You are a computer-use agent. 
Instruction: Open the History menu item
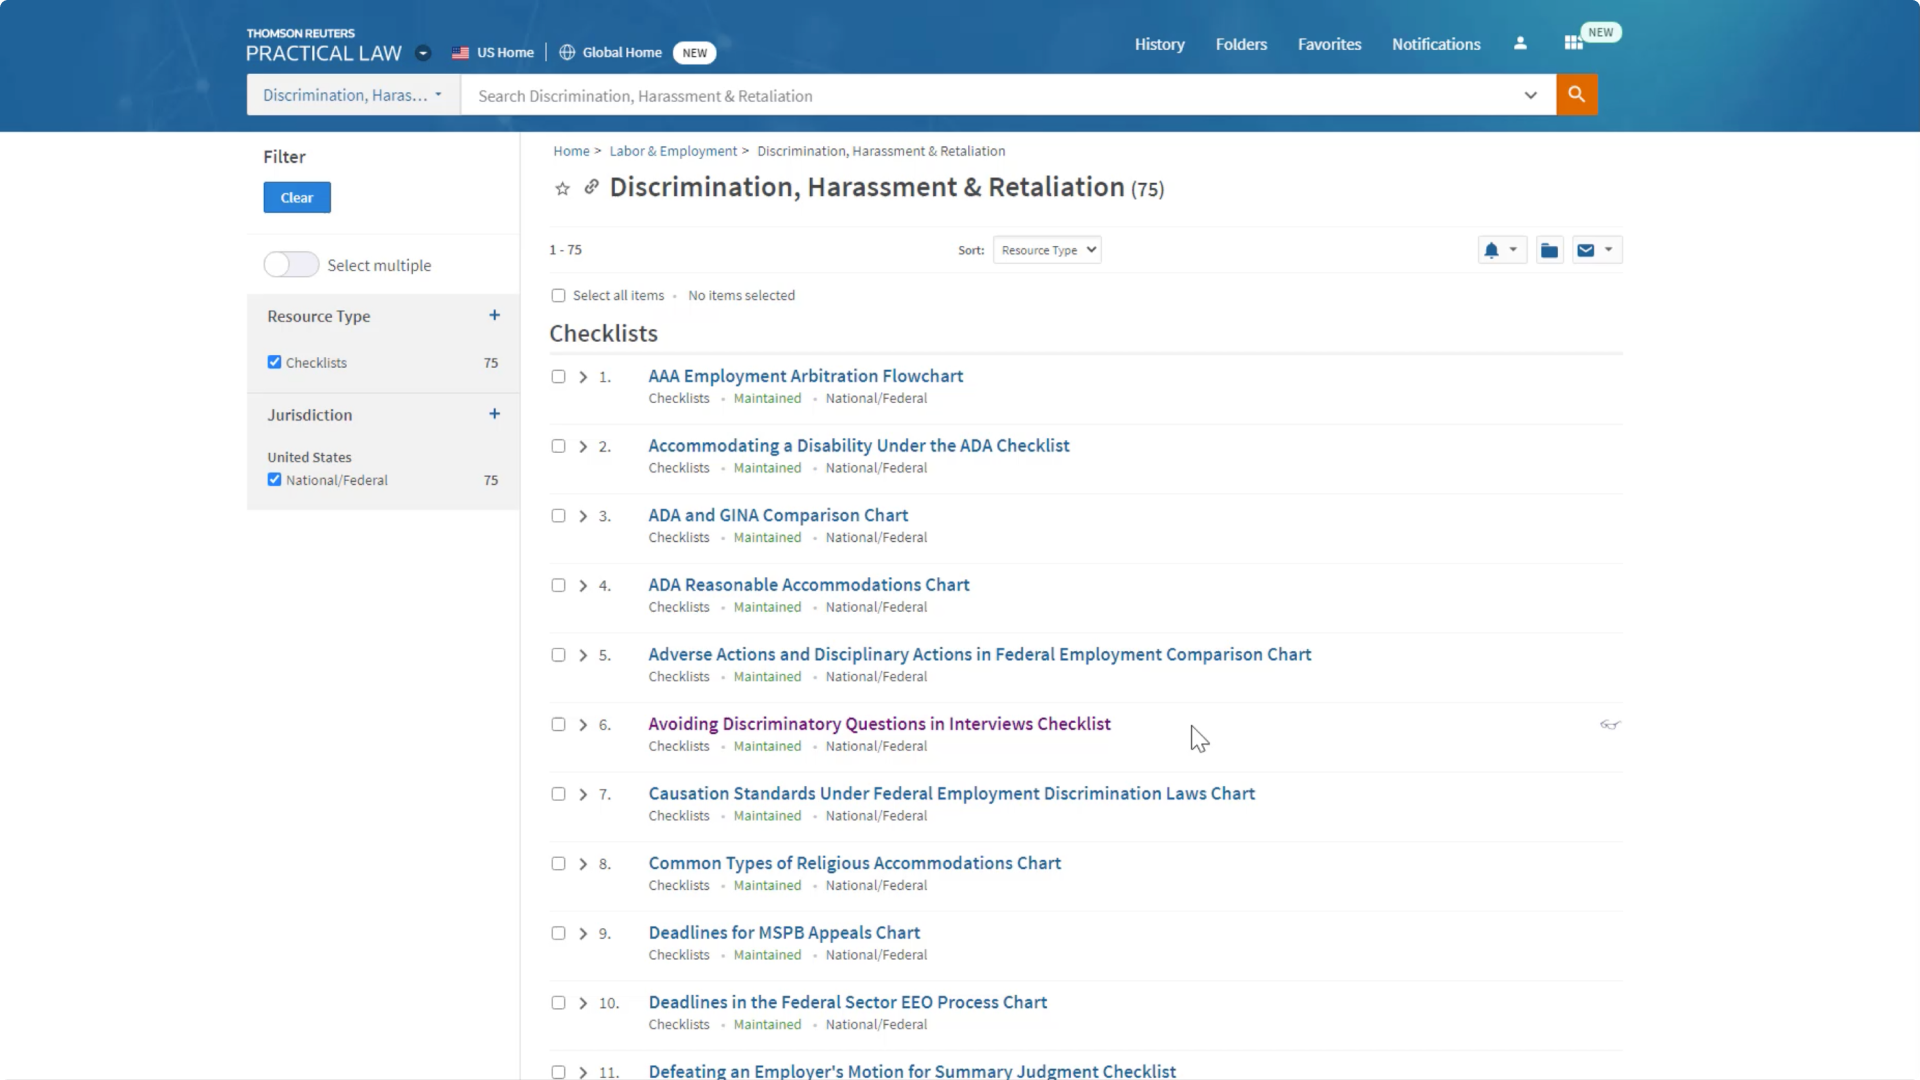[1159, 44]
